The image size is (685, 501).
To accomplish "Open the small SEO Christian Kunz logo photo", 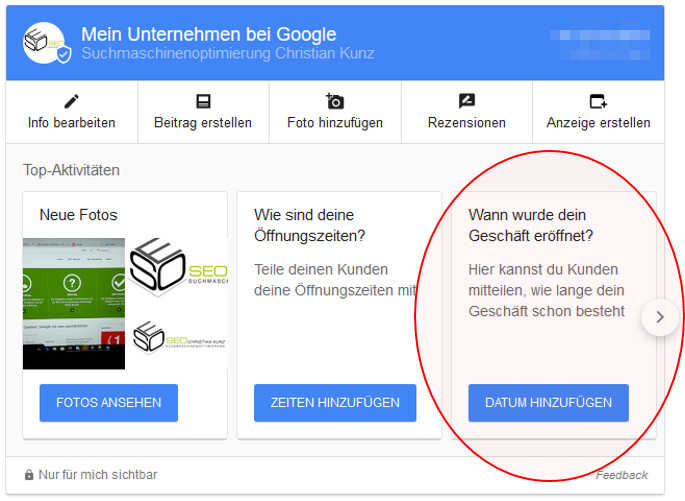I will click(179, 337).
